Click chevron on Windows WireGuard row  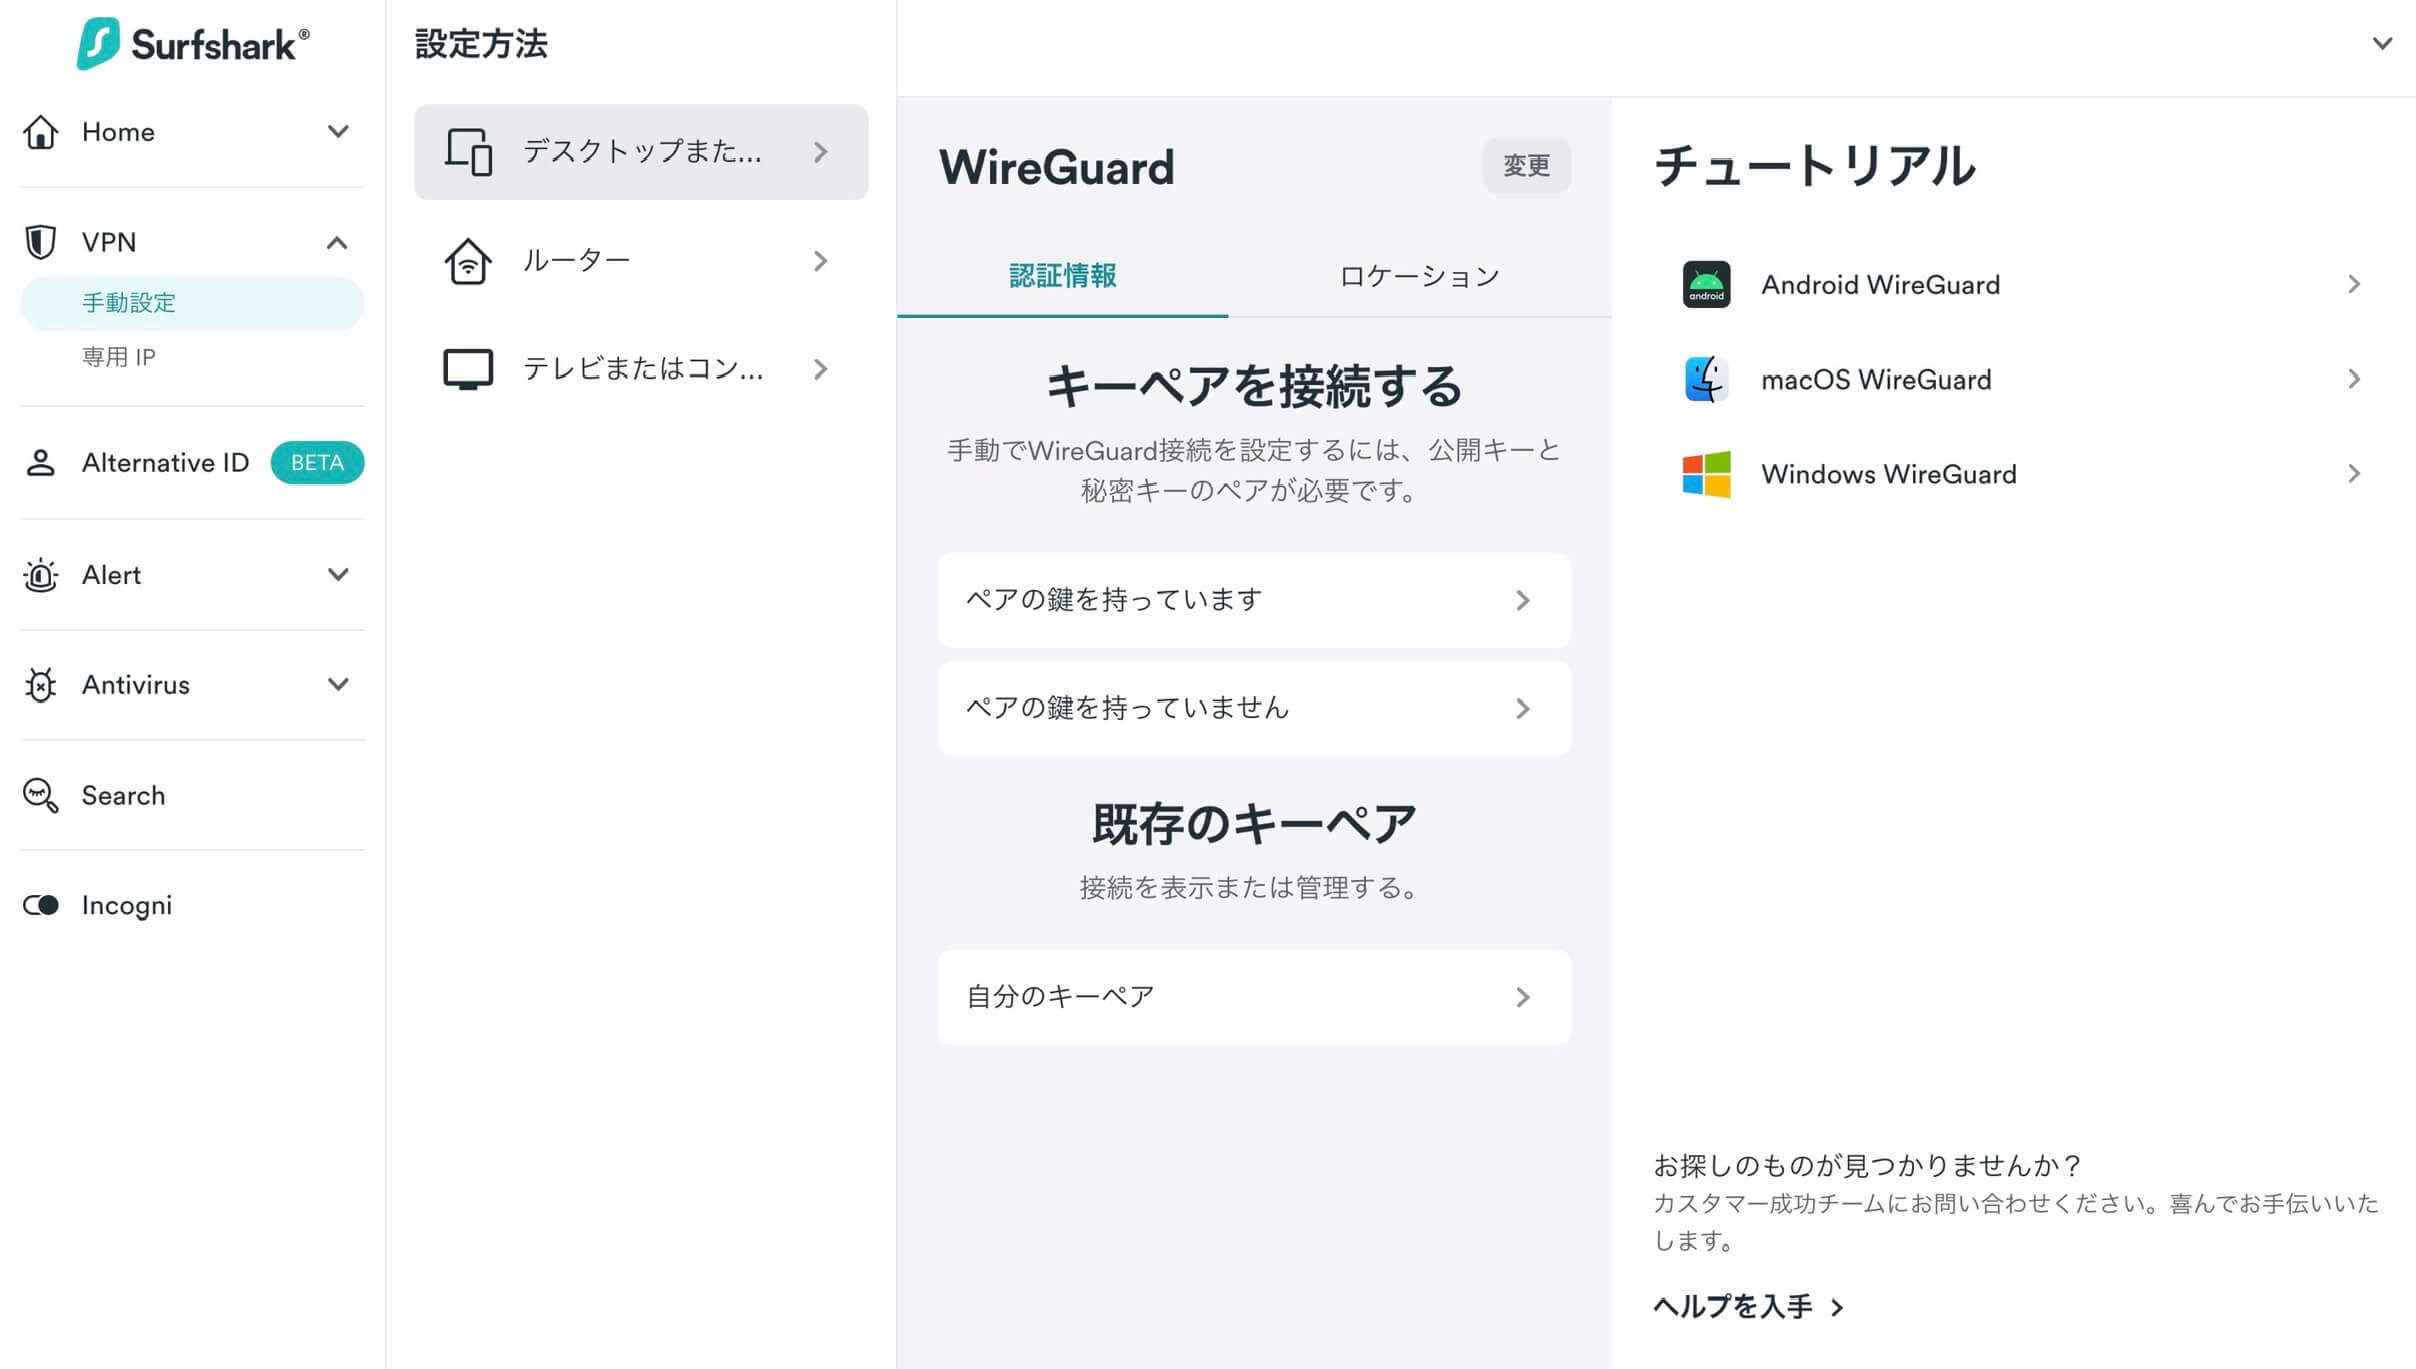click(x=2354, y=474)
